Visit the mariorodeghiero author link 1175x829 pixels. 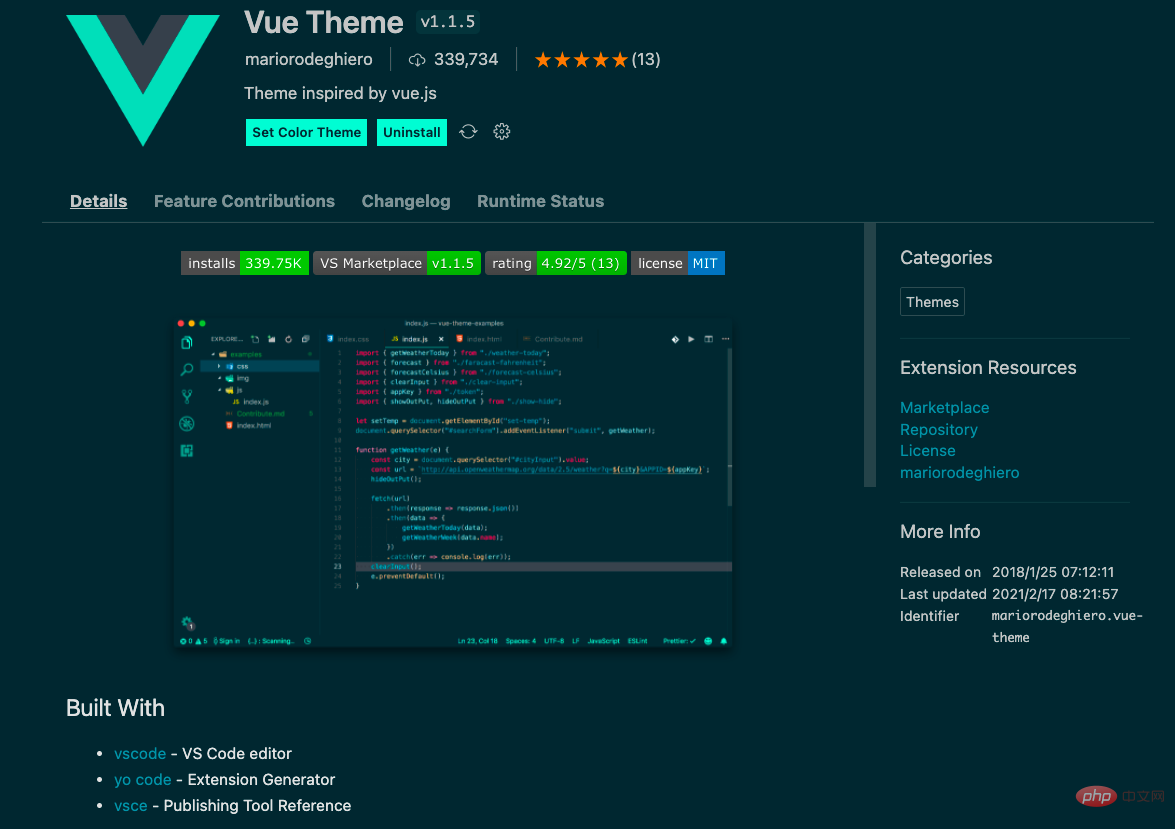[960, 472]
